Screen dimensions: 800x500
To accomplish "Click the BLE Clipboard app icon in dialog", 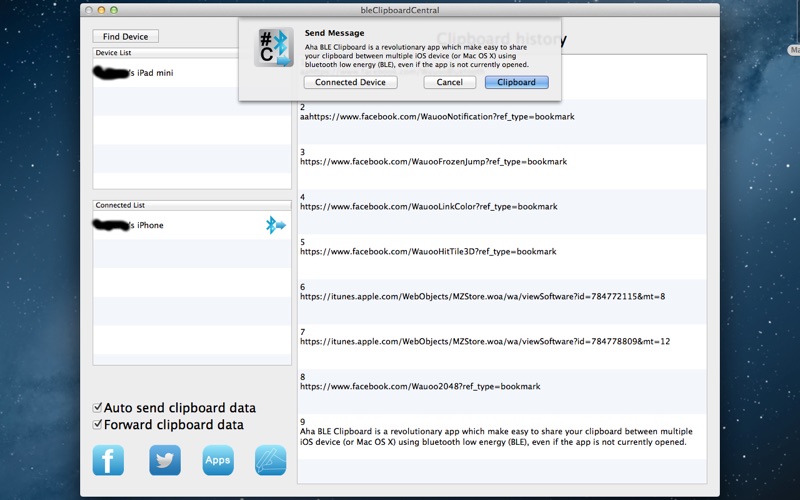I will pos(274,47).
